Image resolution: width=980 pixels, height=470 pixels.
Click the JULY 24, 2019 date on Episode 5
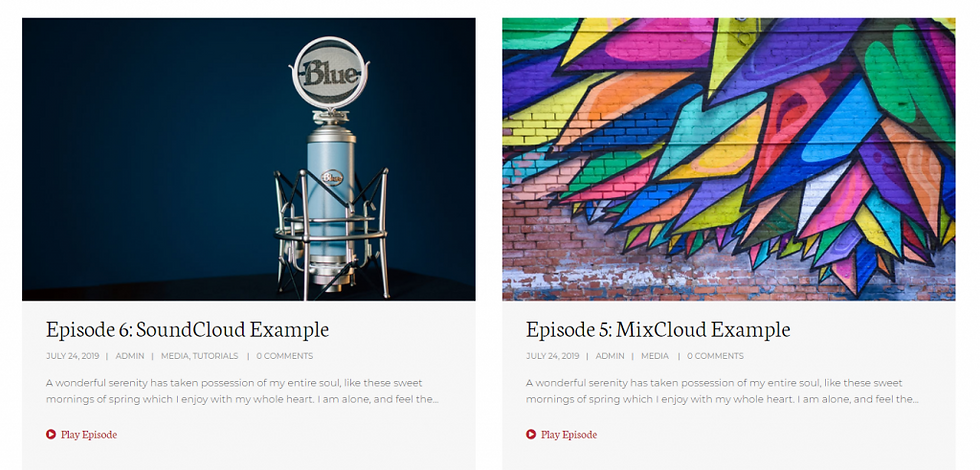click(552, 356)
